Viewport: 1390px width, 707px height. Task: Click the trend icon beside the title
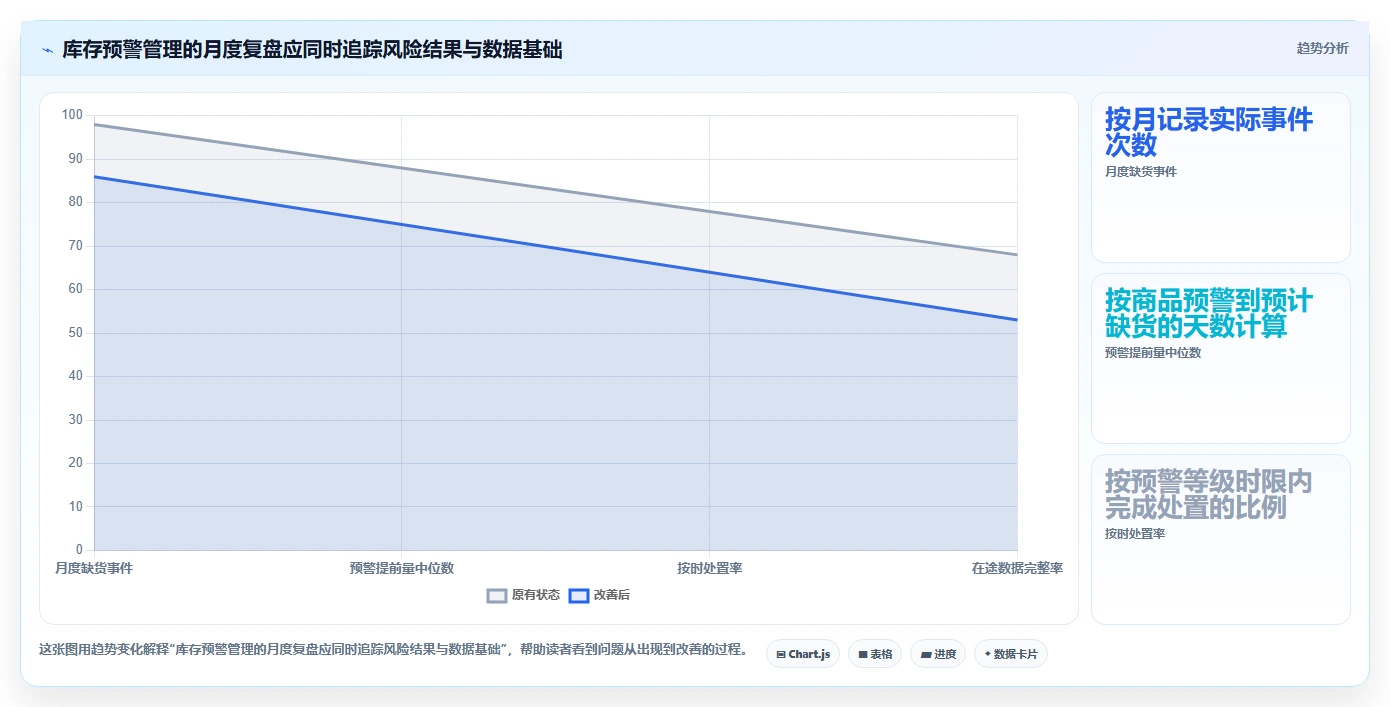coord(47,49)
